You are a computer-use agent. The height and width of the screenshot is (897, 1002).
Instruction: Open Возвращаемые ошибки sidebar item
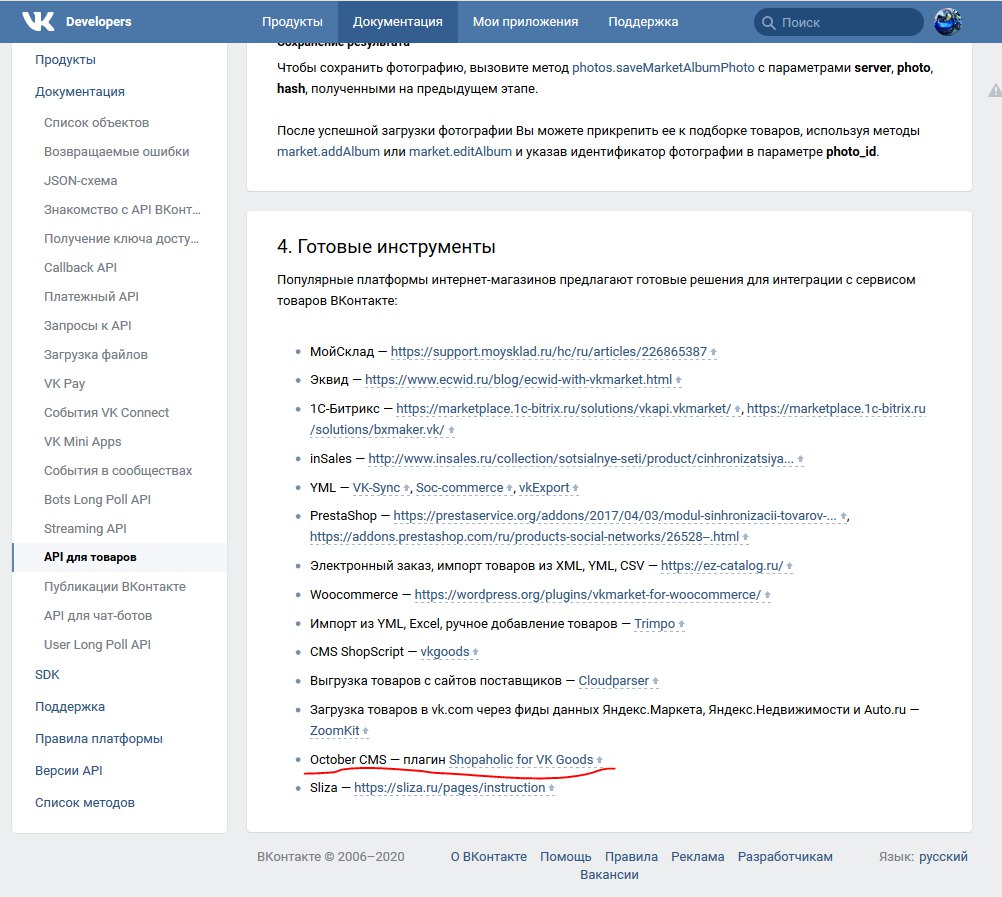116,151
